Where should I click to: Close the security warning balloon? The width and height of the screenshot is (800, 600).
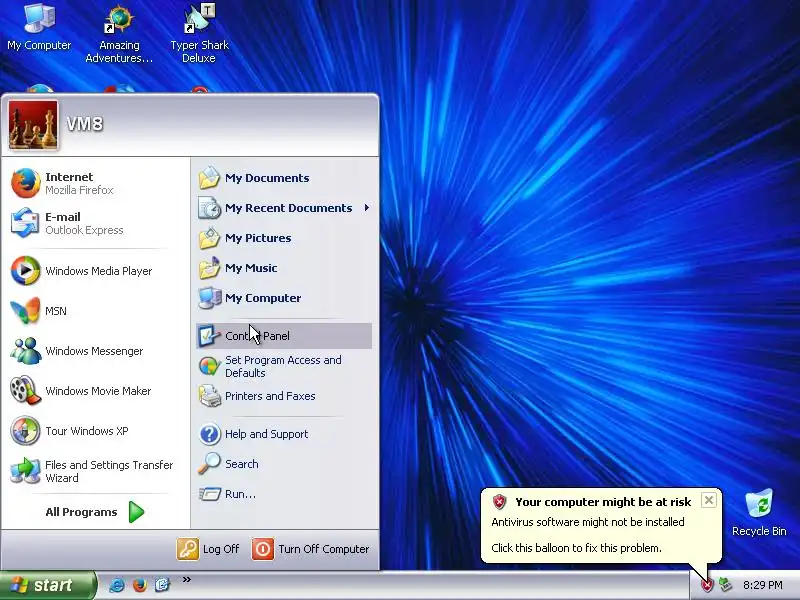(709, 500)
